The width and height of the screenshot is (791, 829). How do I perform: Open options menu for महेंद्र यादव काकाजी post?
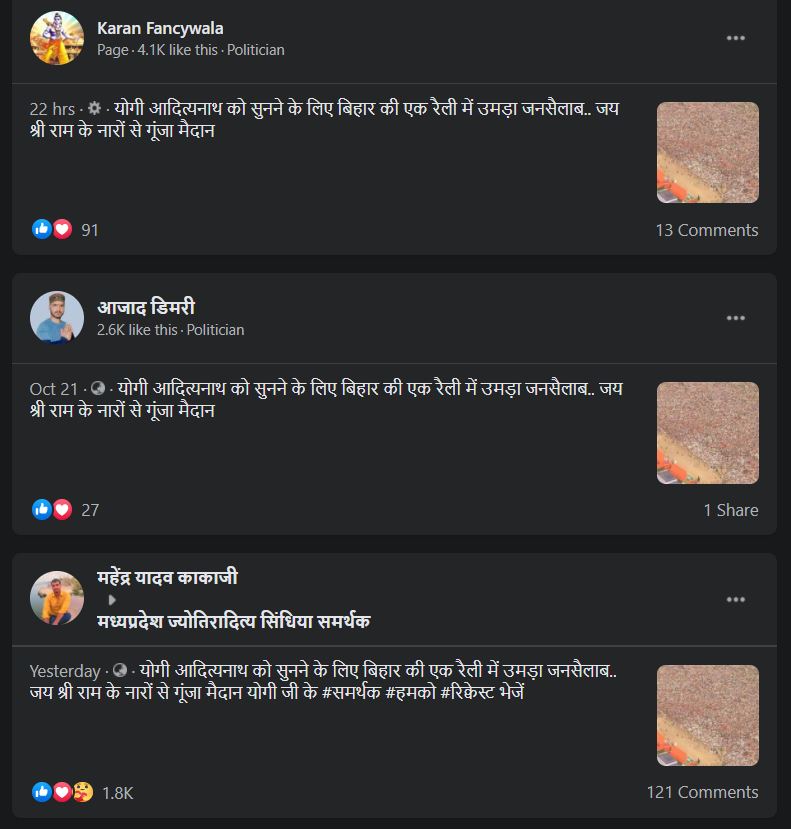click(x=736, y=599)
